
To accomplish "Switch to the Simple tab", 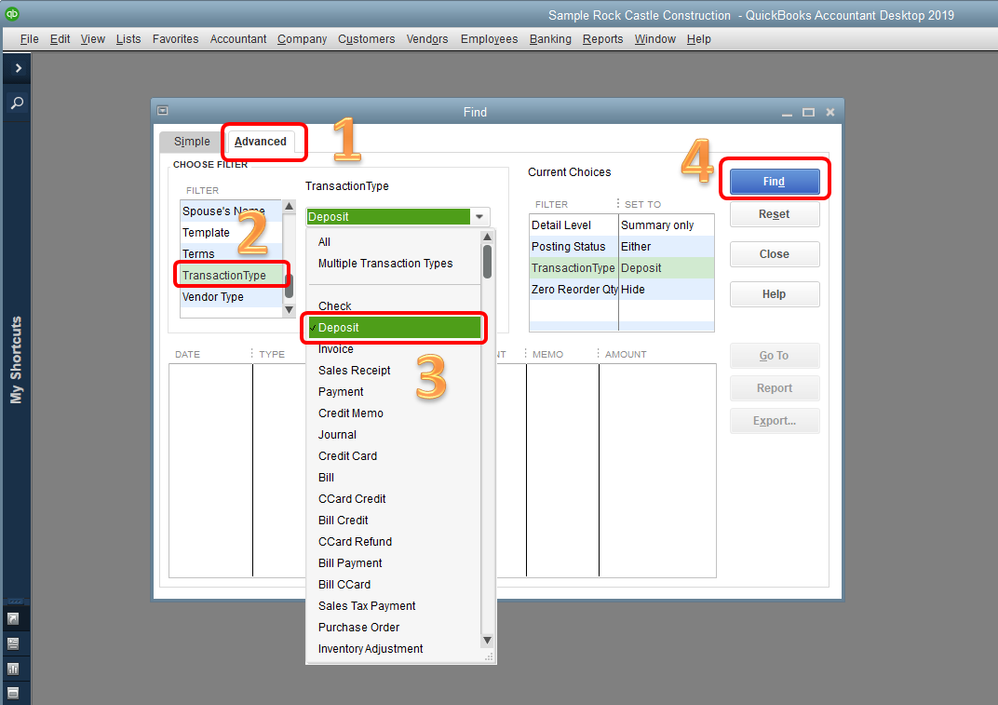I will pos(192,141).
